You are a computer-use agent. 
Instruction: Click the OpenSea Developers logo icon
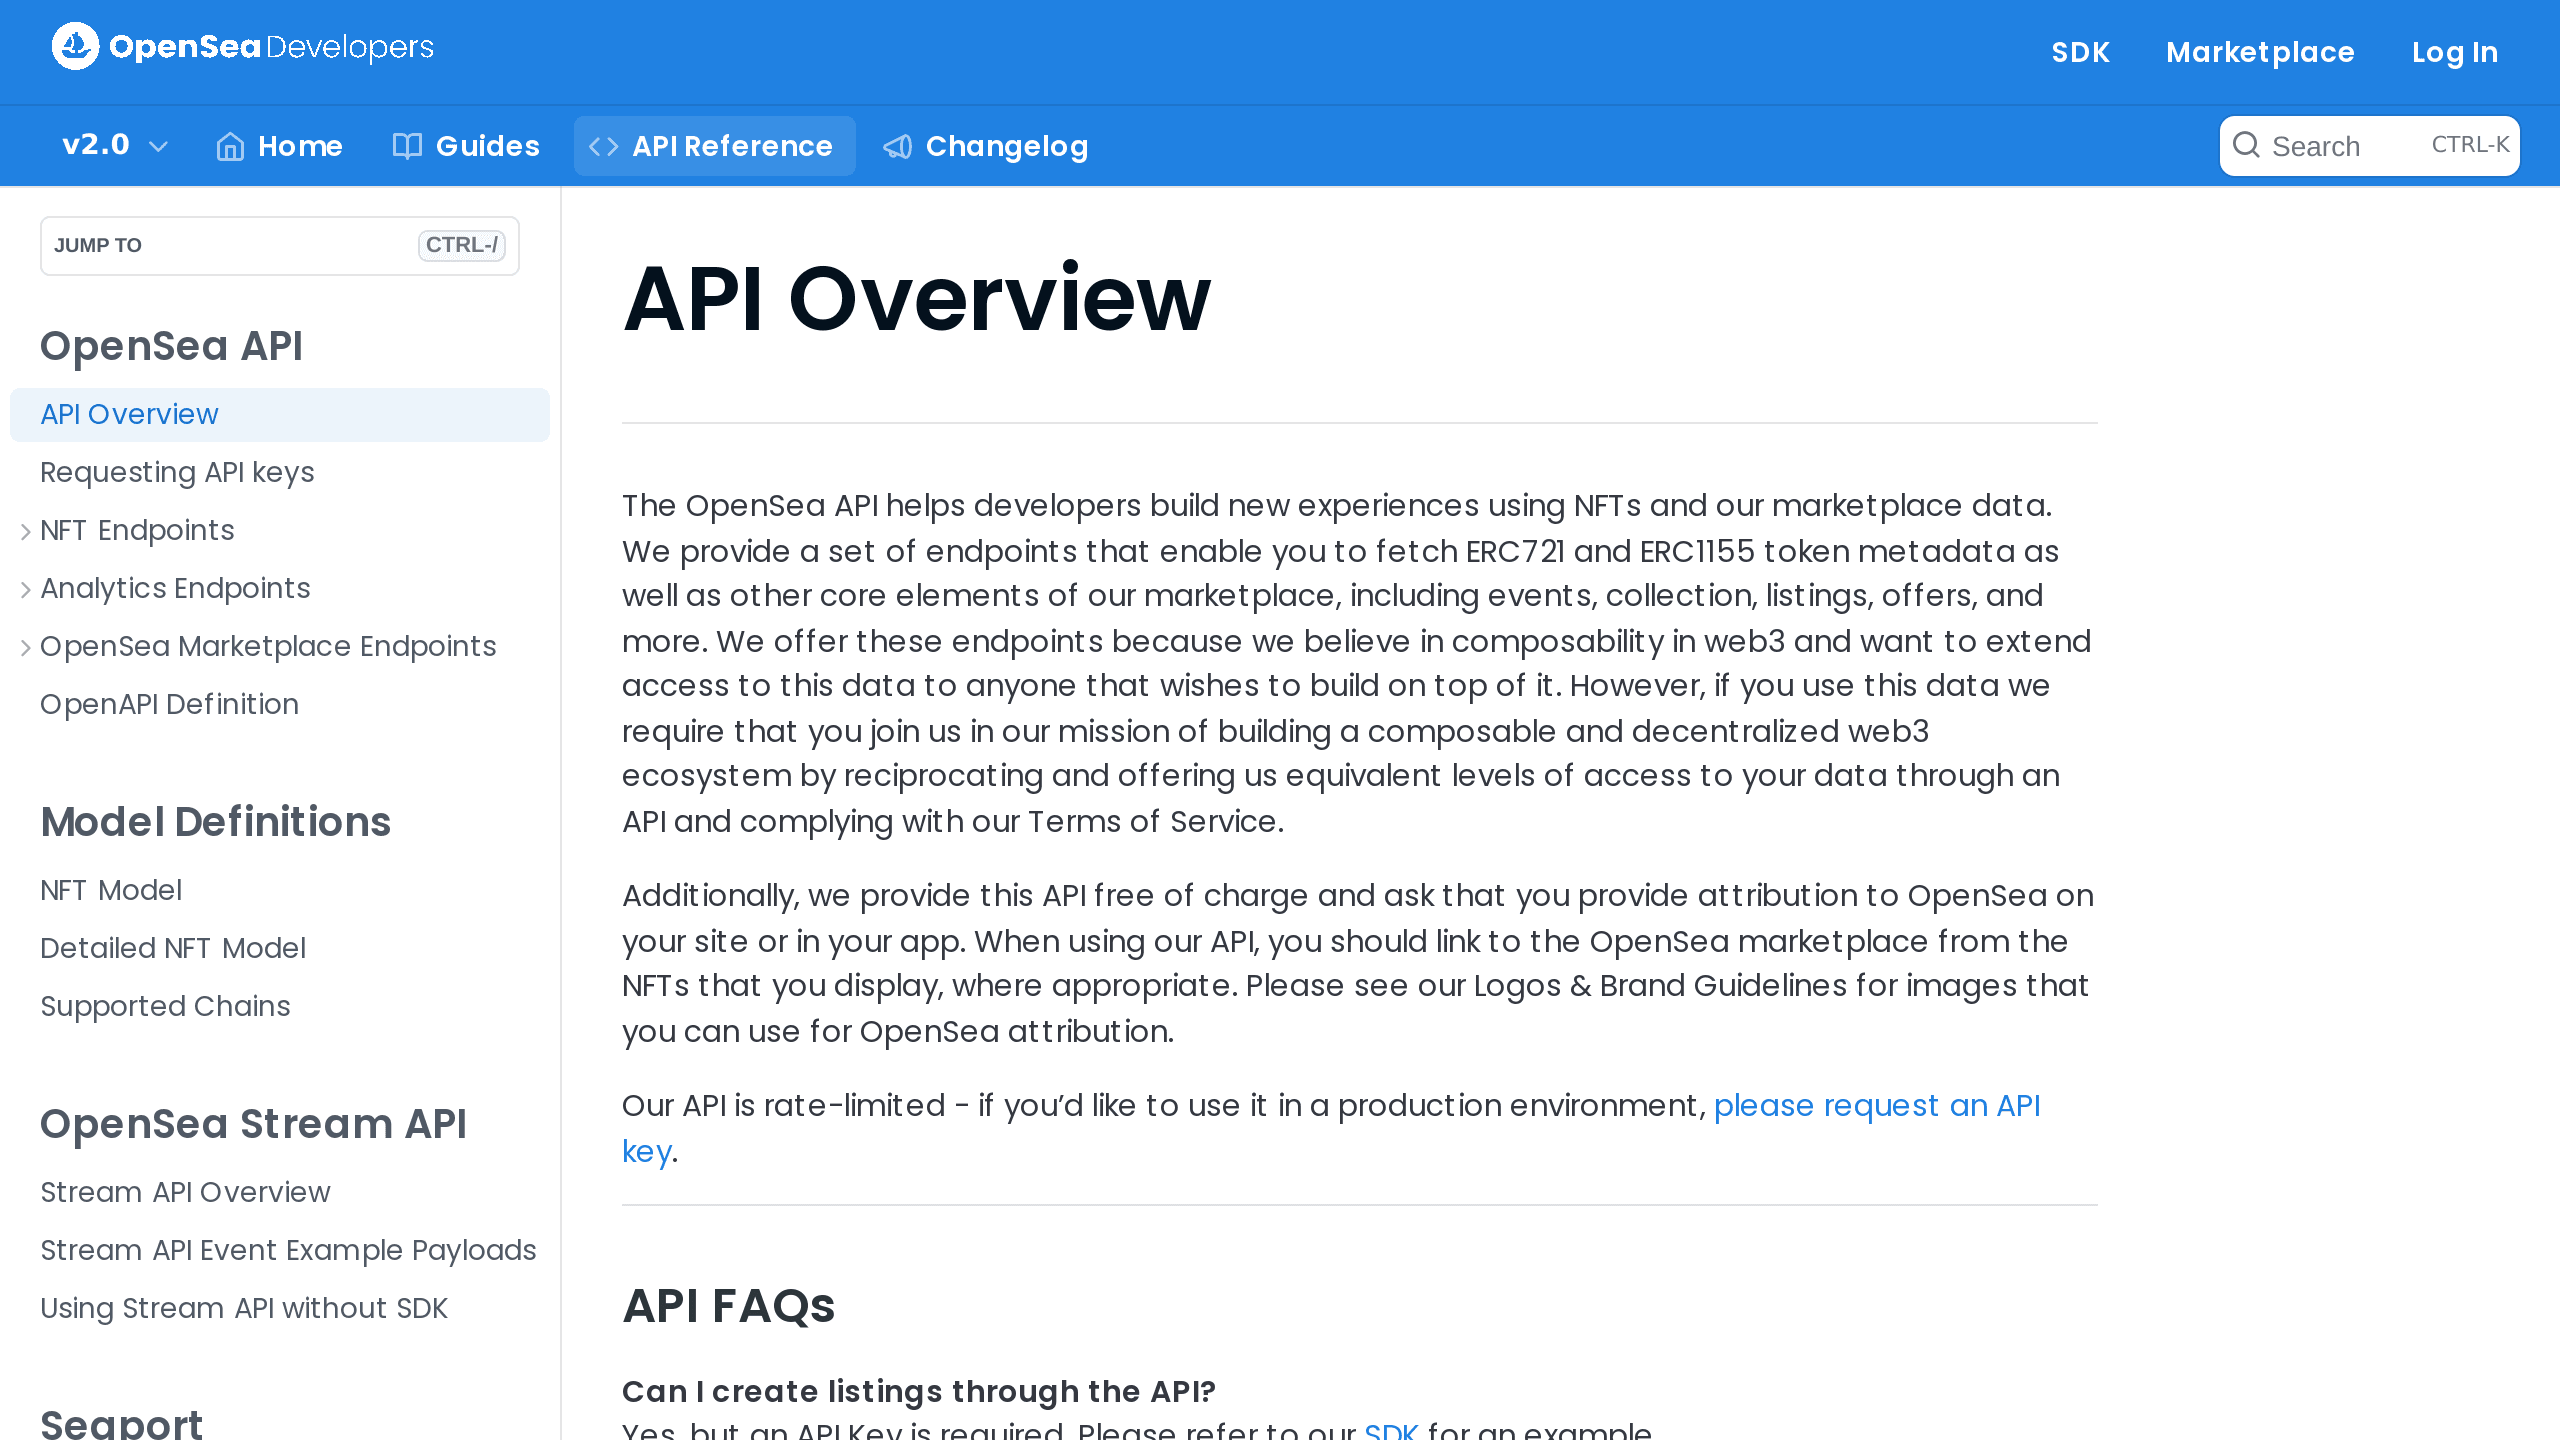[76, 46]
